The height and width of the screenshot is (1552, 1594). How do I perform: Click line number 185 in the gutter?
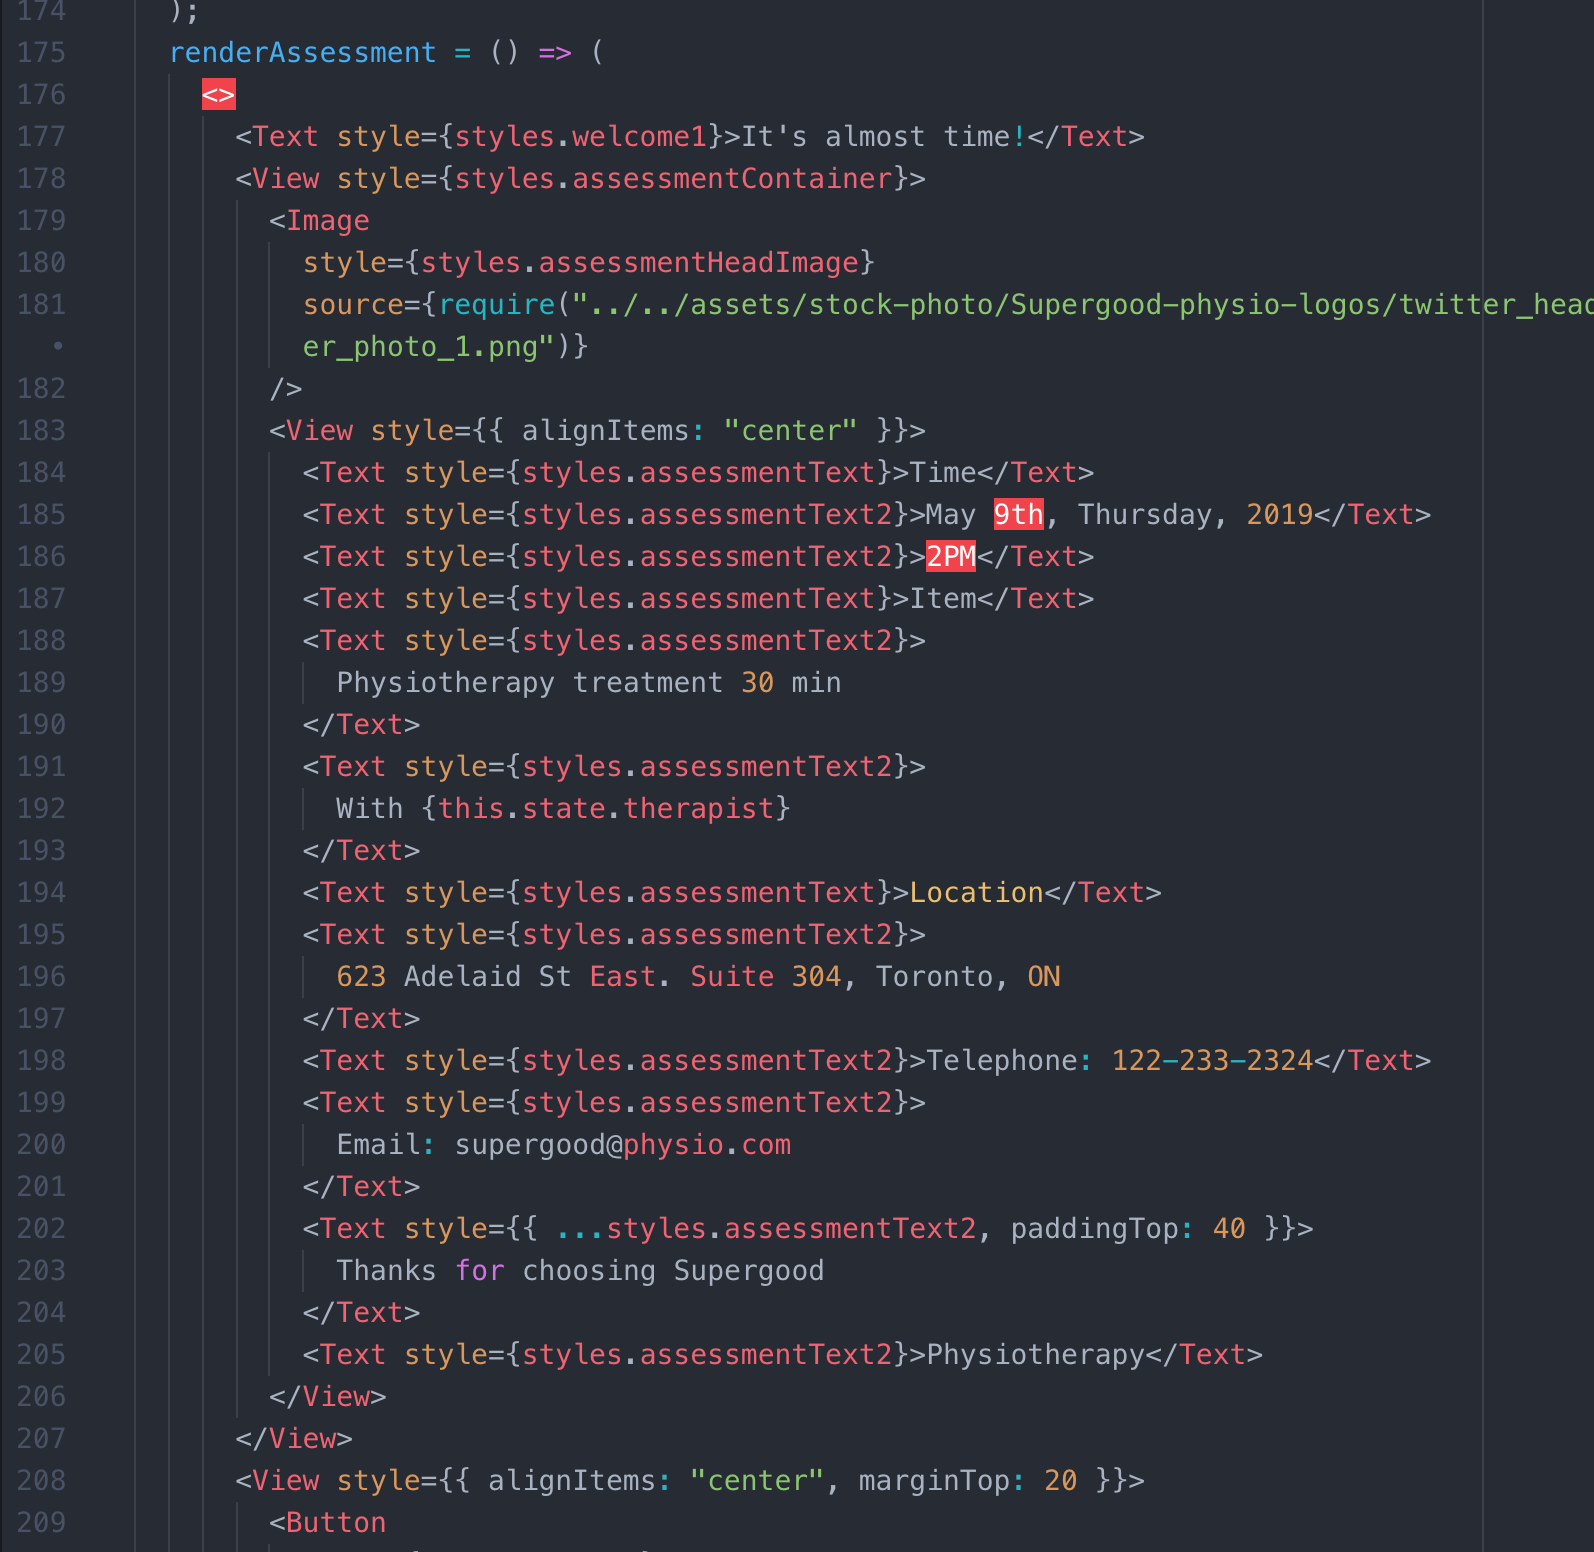point(41,515)
